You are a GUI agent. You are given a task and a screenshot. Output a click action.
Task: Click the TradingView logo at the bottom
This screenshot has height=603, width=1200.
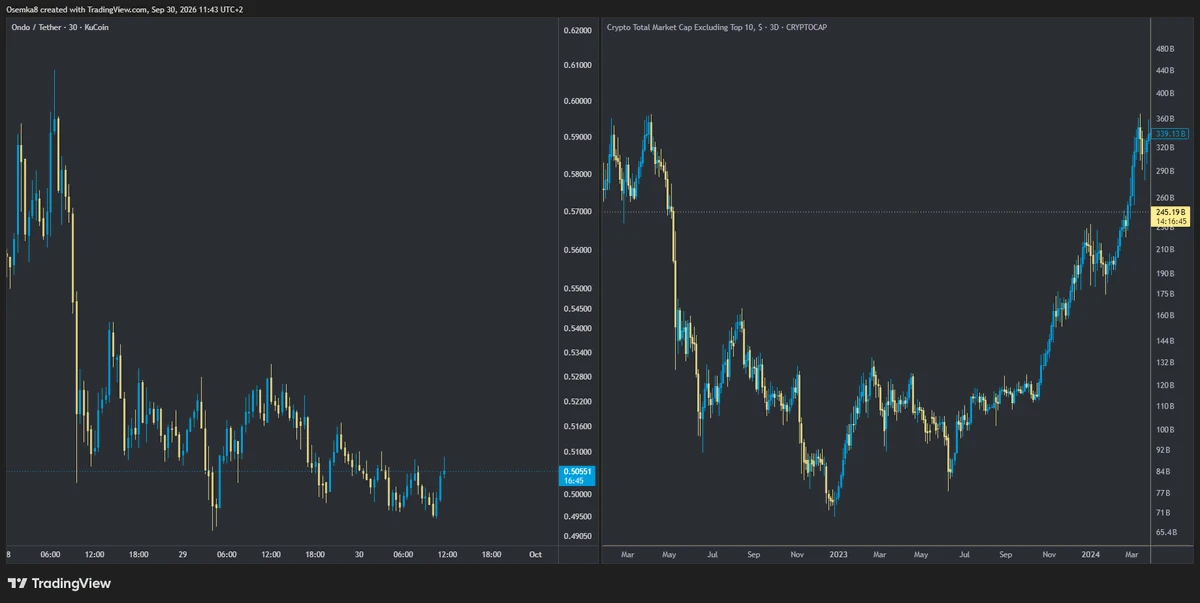coord(59,583)
